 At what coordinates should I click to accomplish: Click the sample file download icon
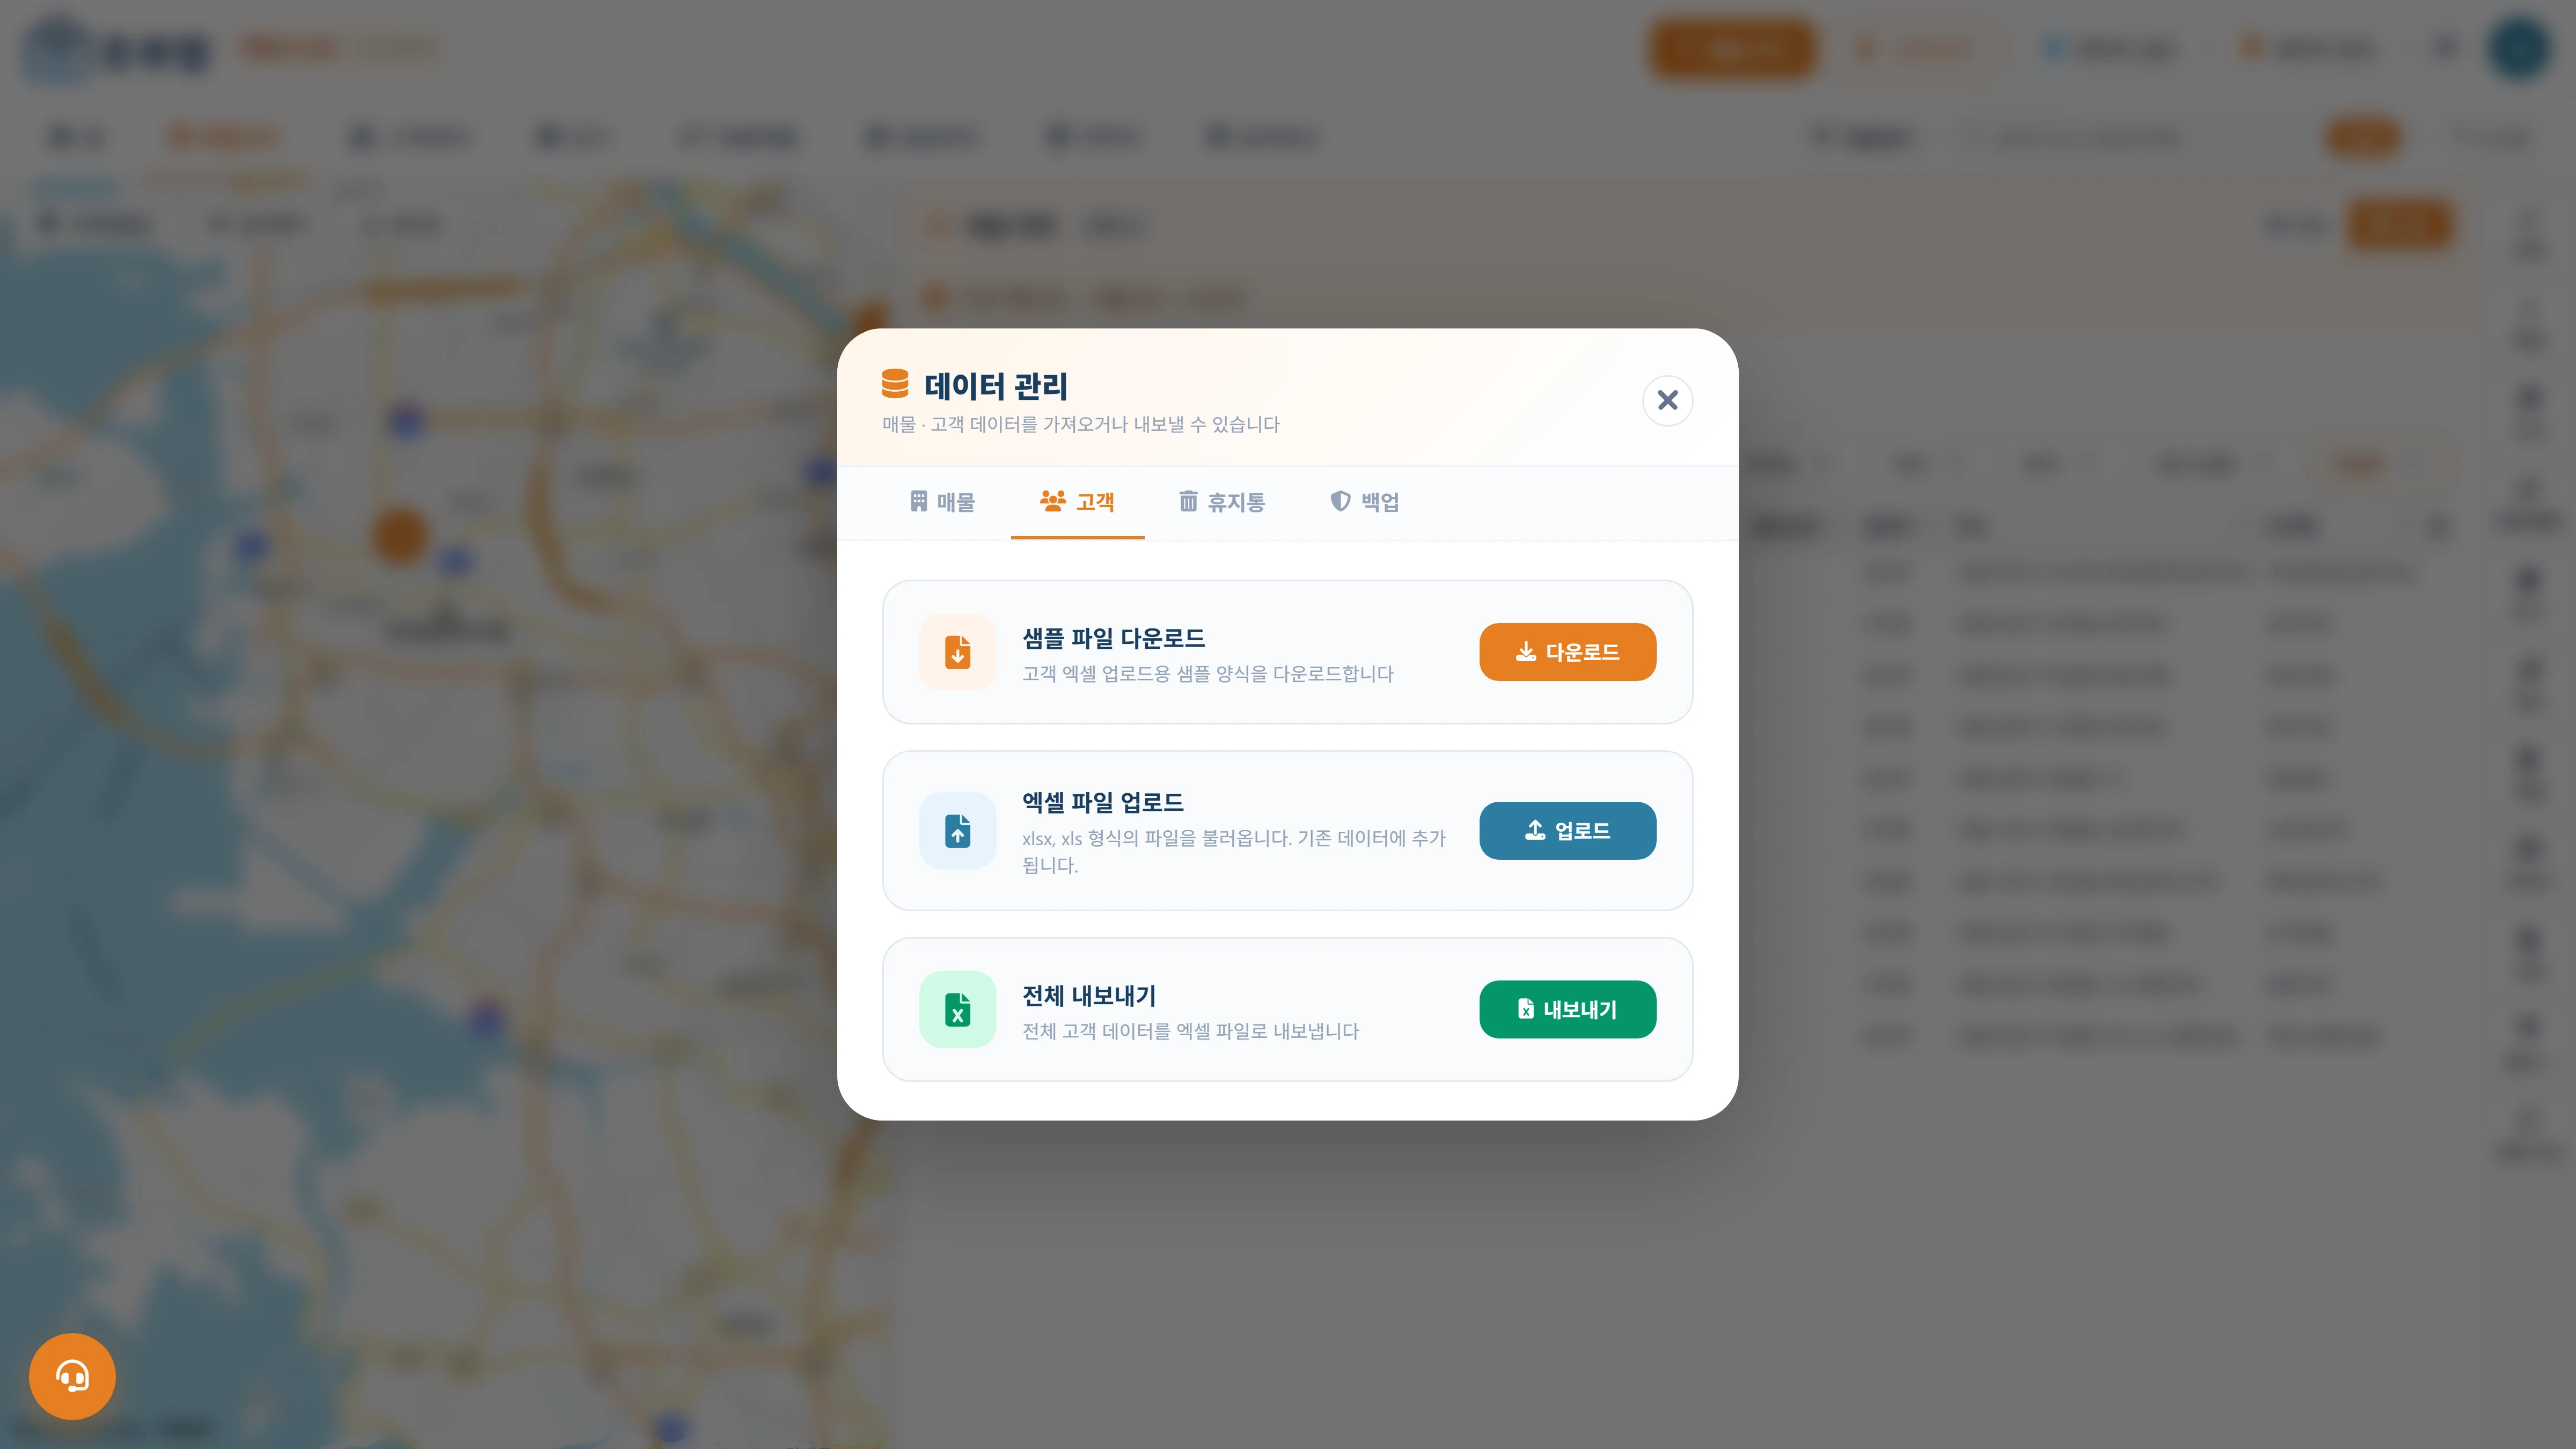pos(957,652)
